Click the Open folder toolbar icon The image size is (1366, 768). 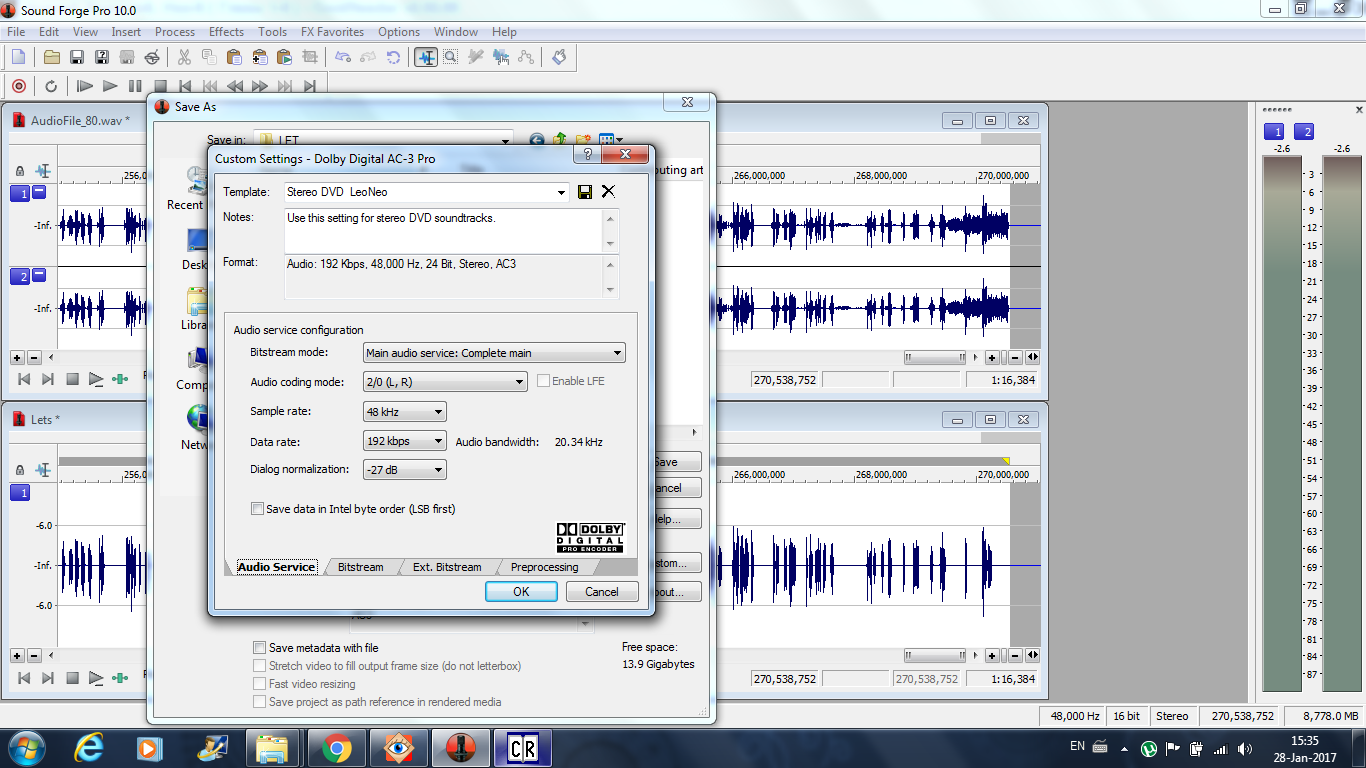[52, 57]
